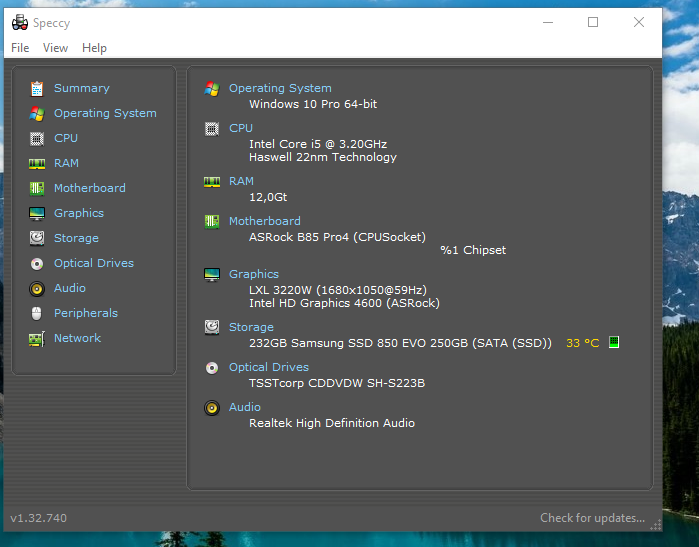Maximize the Speccy window

593,22
